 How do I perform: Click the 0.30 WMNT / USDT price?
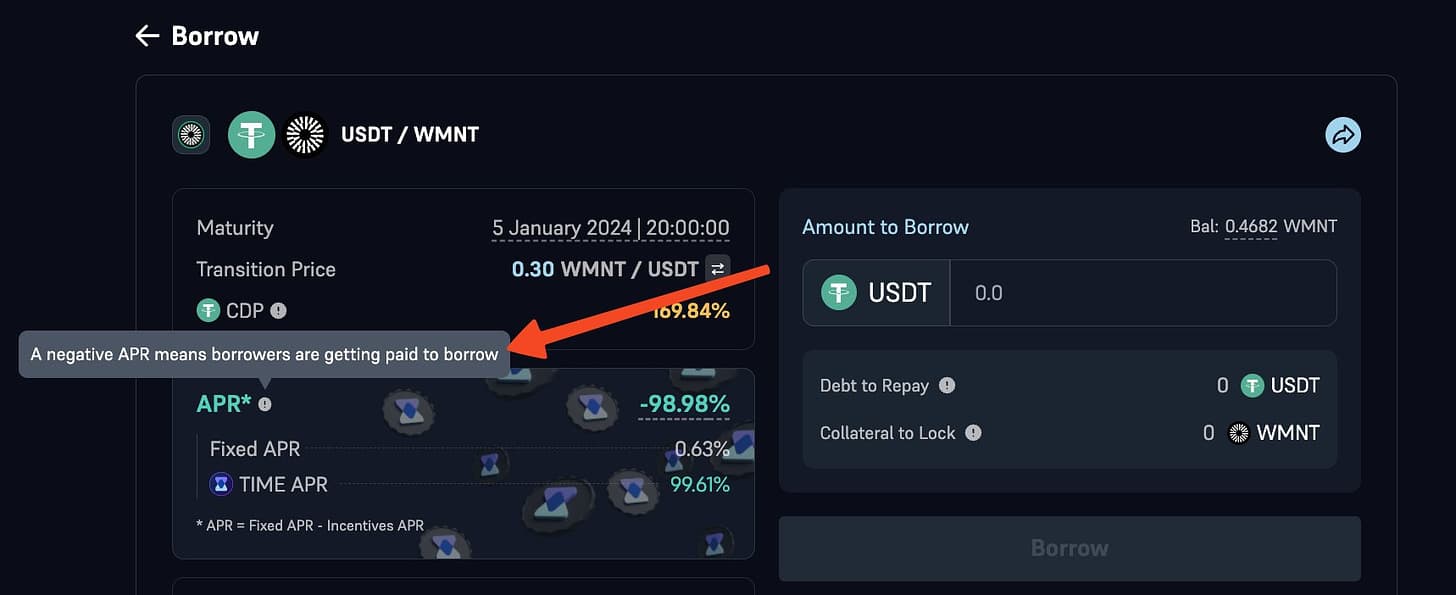pyautogui.click(x=605, y=269)
